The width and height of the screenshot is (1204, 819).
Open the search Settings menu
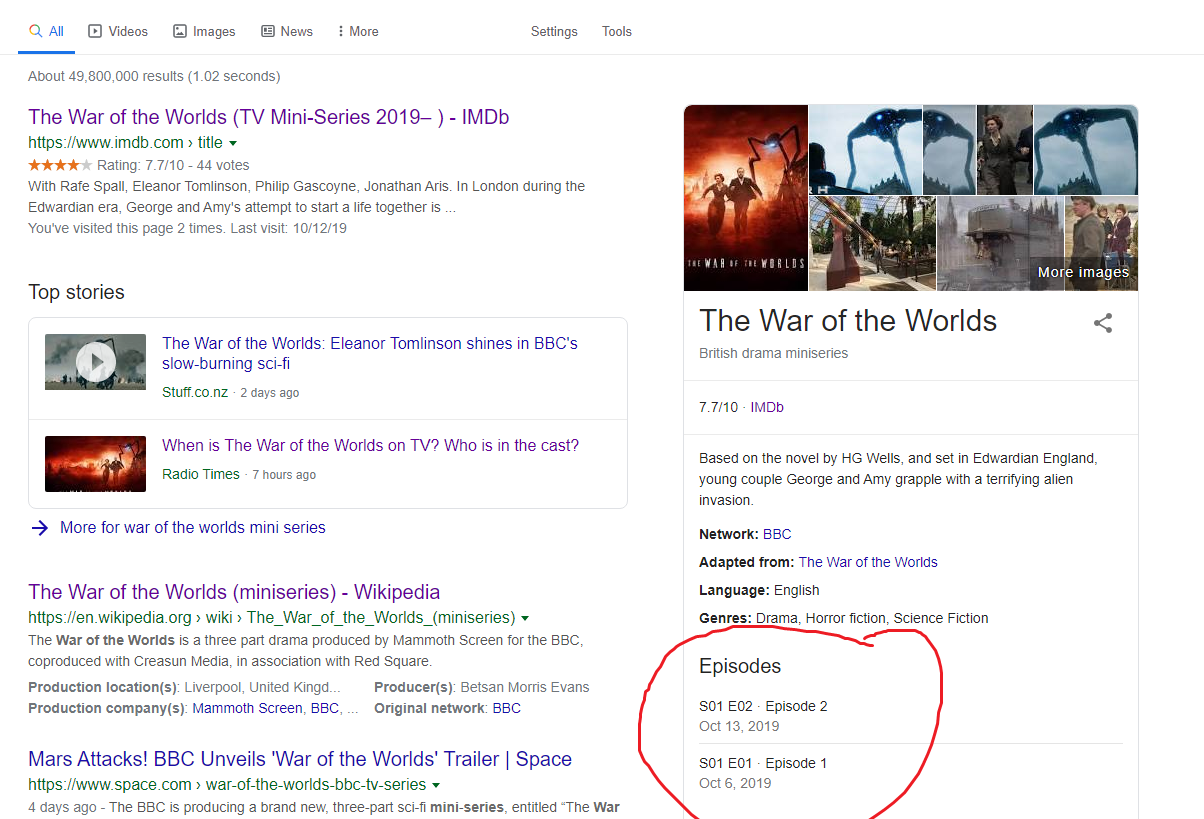point(554,31)
